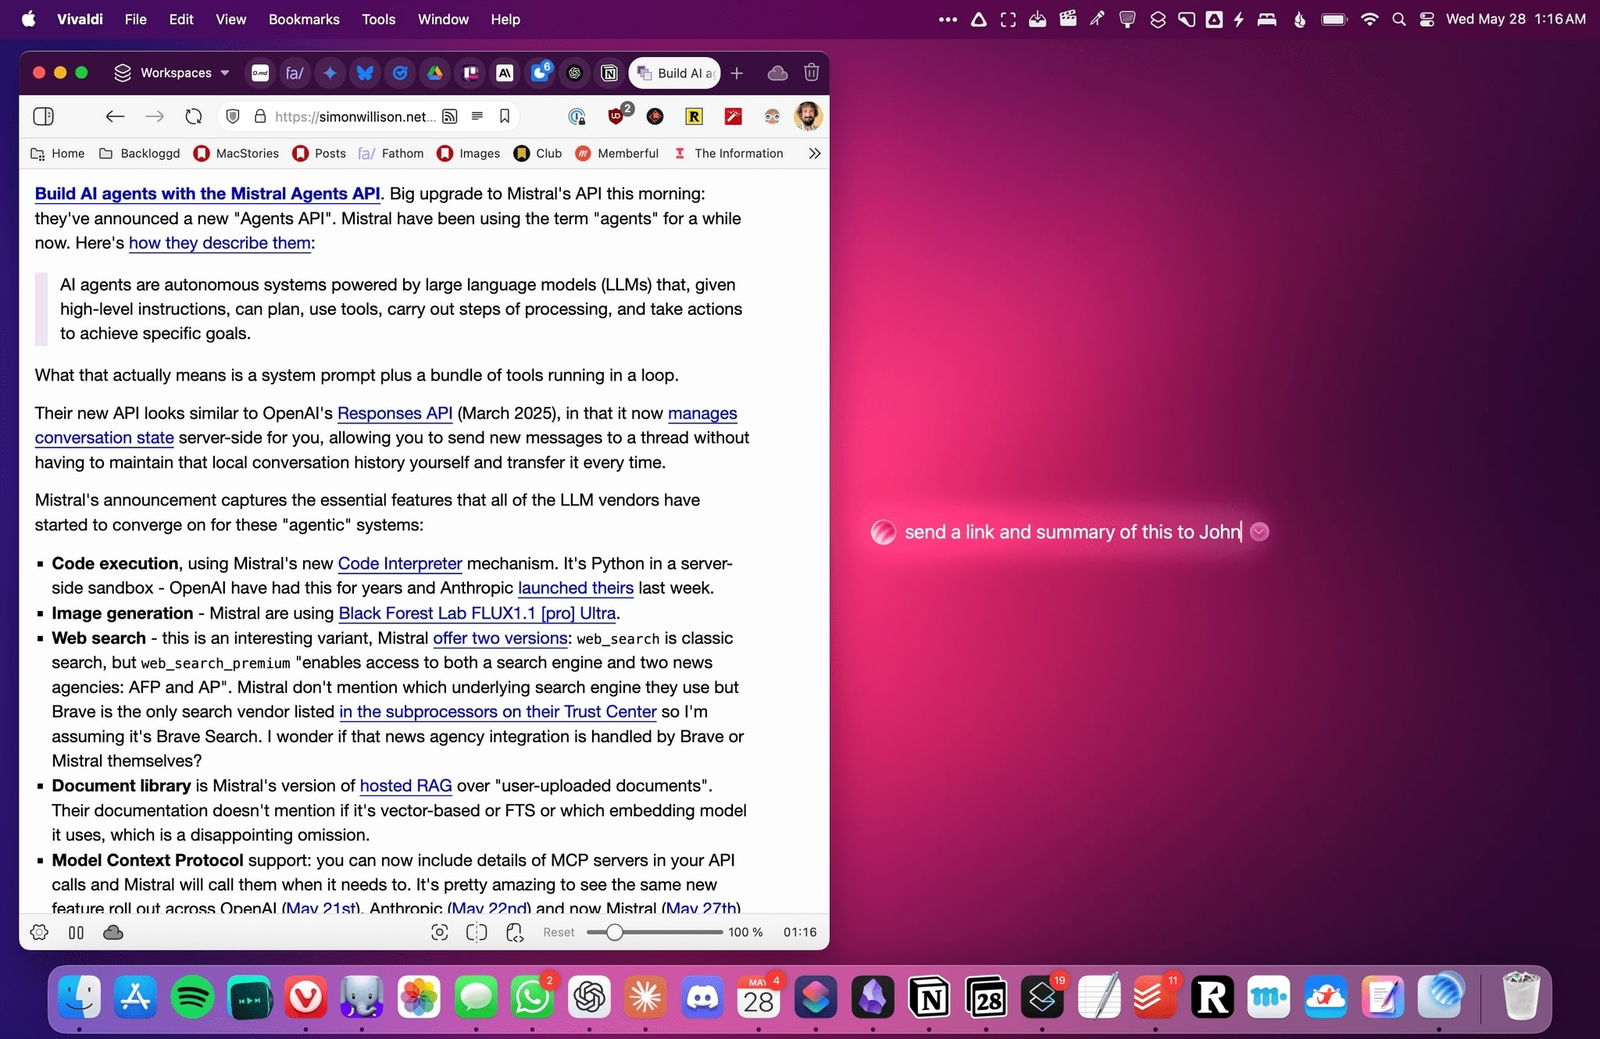This screenshot has height=1039, width=1600.
Task: Open the 'Code Interpreter' link
Action: (399, 563)
